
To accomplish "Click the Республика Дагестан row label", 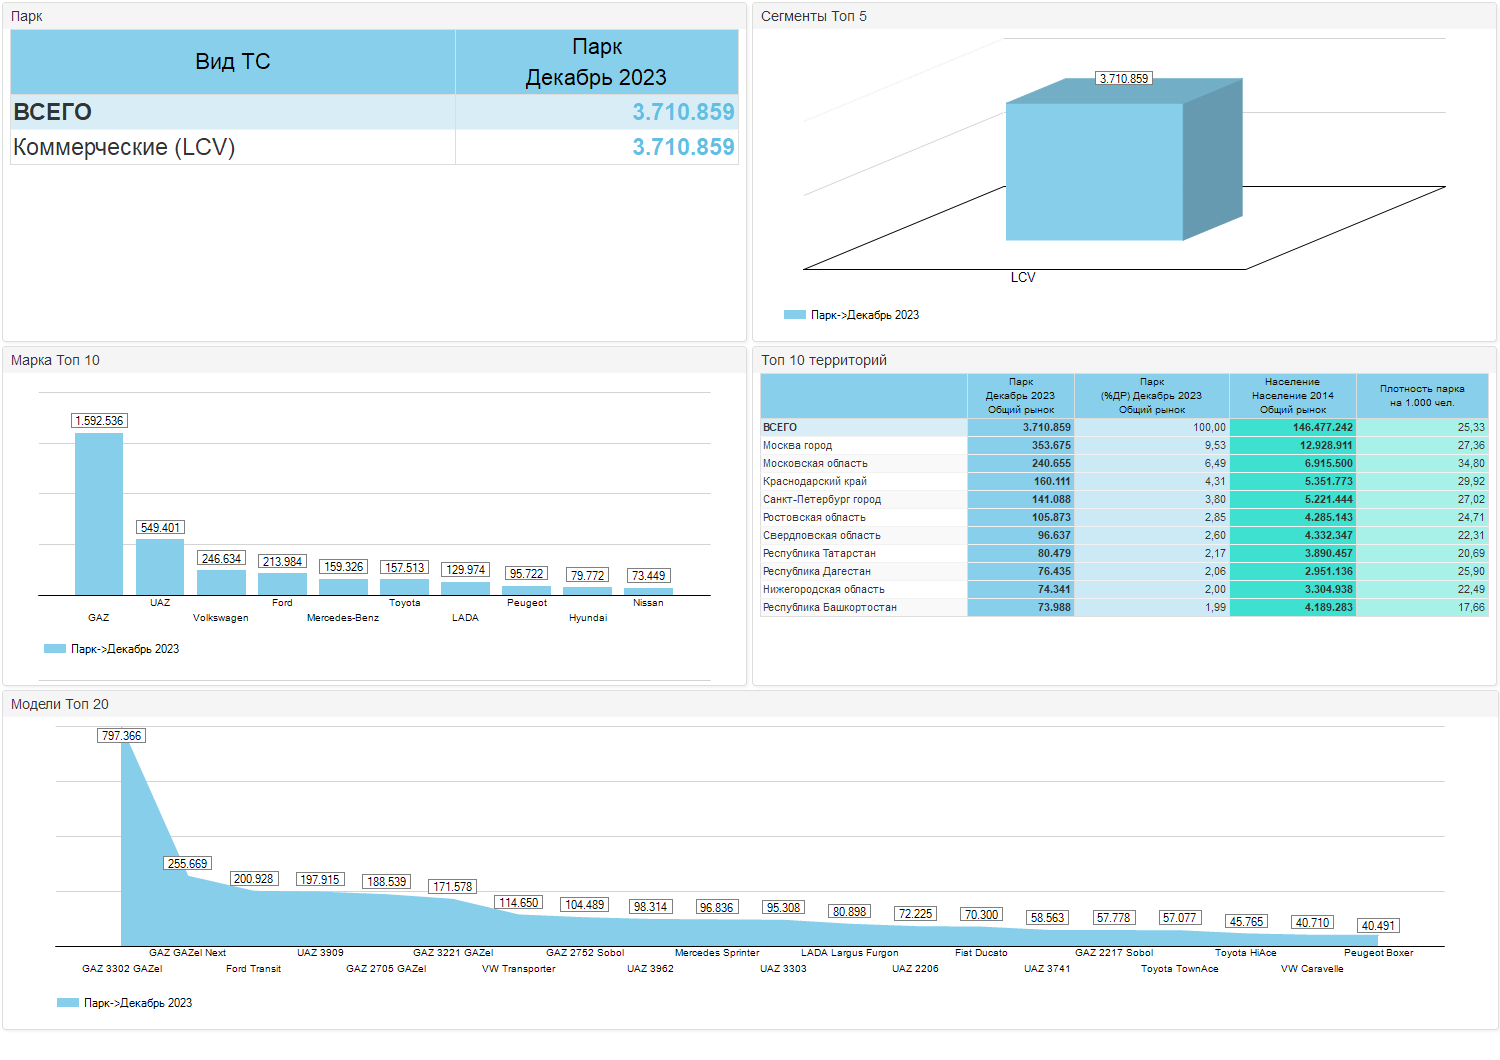I will coord(816,572).
